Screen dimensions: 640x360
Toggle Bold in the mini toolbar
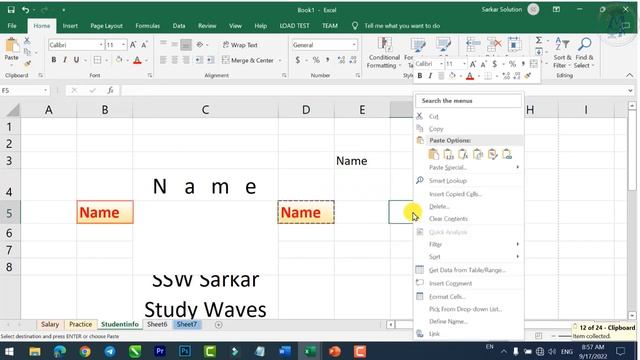point(420,76)
